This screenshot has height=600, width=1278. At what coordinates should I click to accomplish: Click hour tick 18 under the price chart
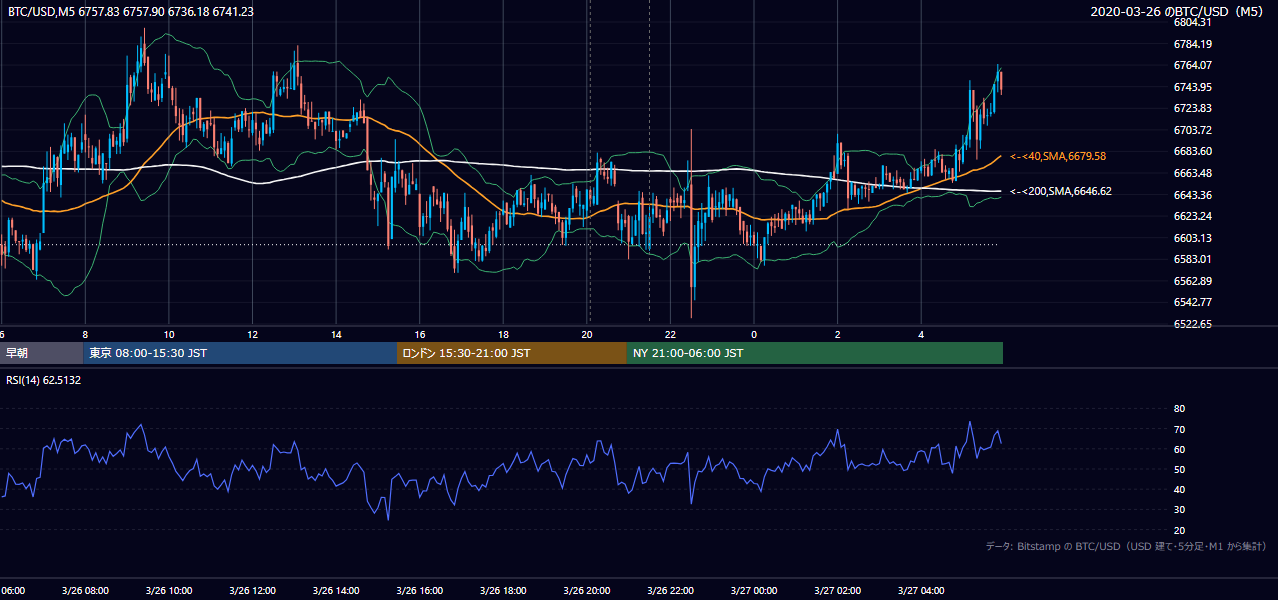(503, 335)
